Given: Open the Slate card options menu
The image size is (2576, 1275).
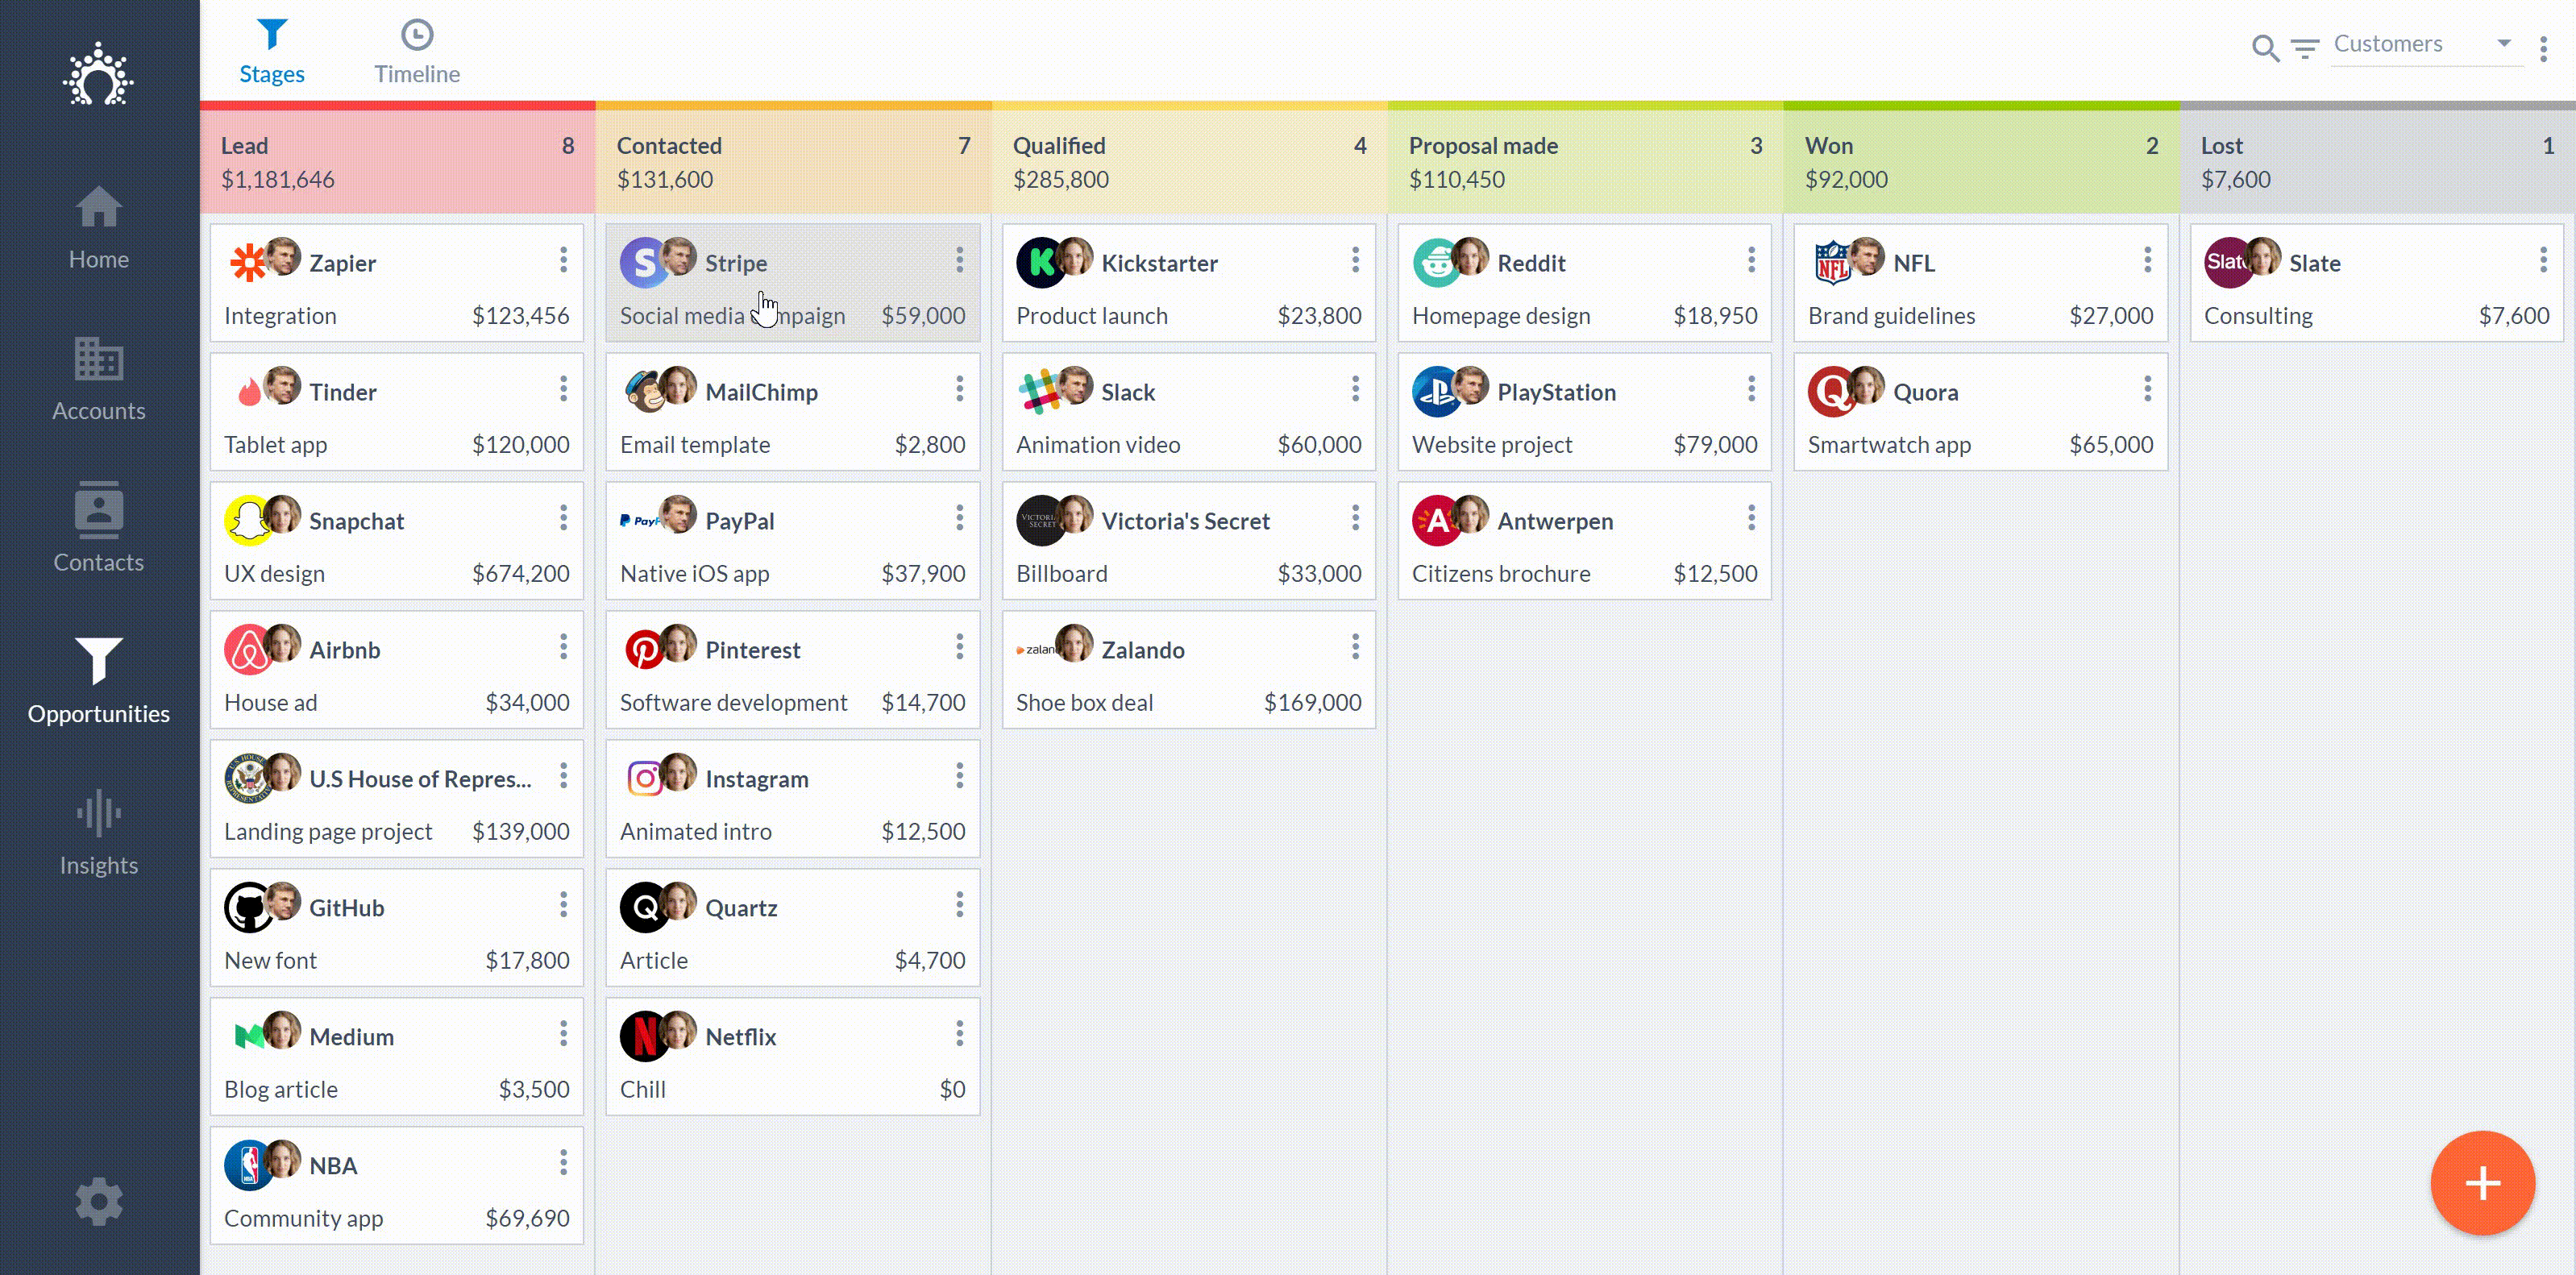Looking at the screenshot, I should [2543, 261].
